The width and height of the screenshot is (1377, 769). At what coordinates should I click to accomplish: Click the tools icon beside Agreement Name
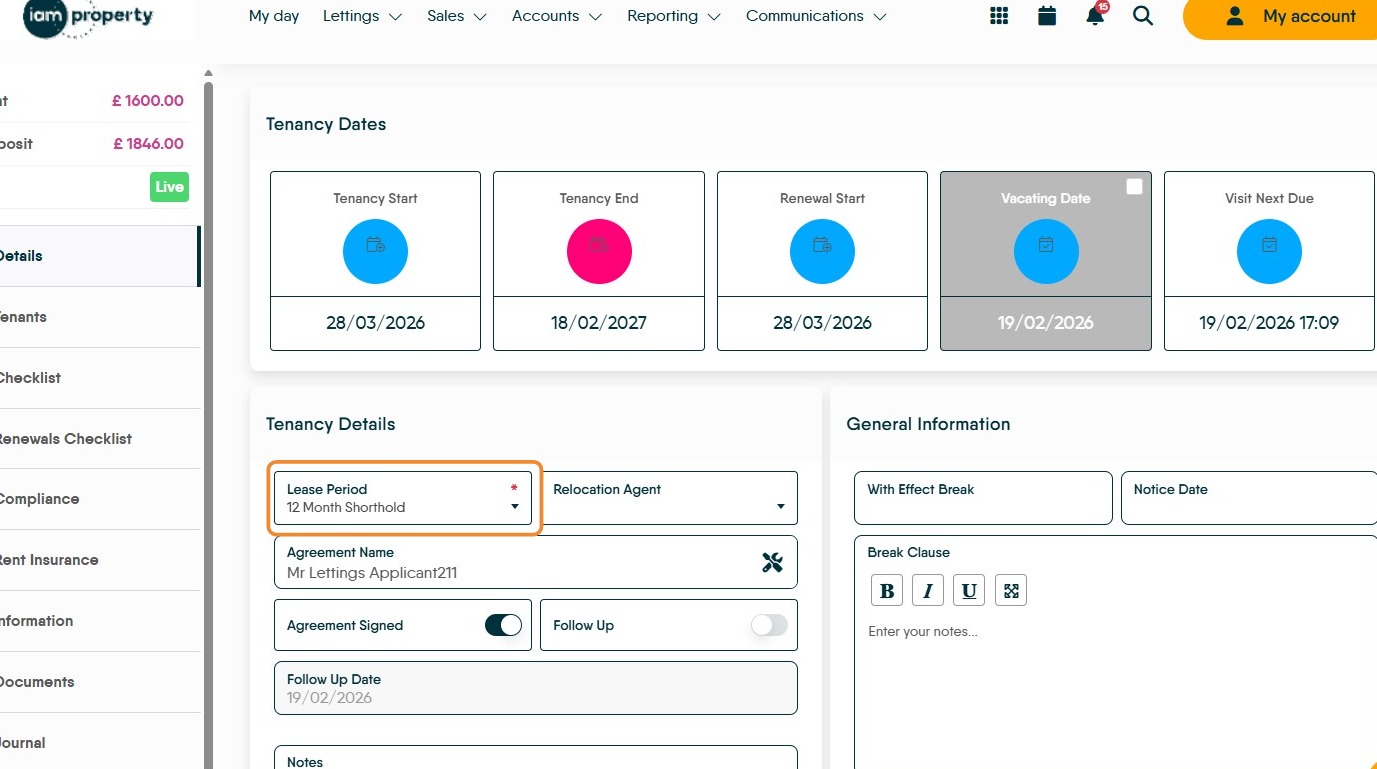(x=772, y=562)
